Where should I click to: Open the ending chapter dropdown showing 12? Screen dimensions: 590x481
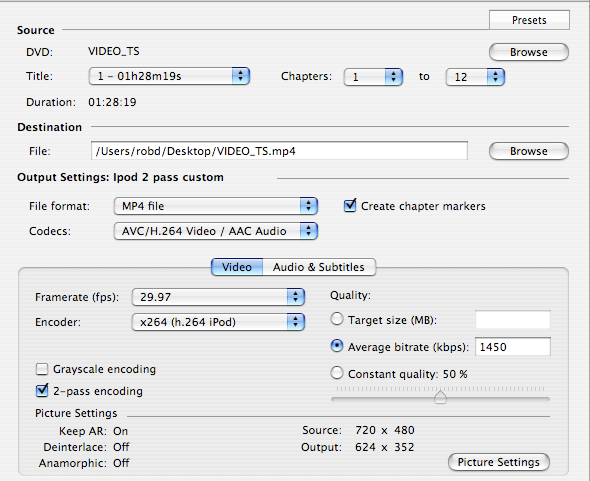(x=475, y=77)
